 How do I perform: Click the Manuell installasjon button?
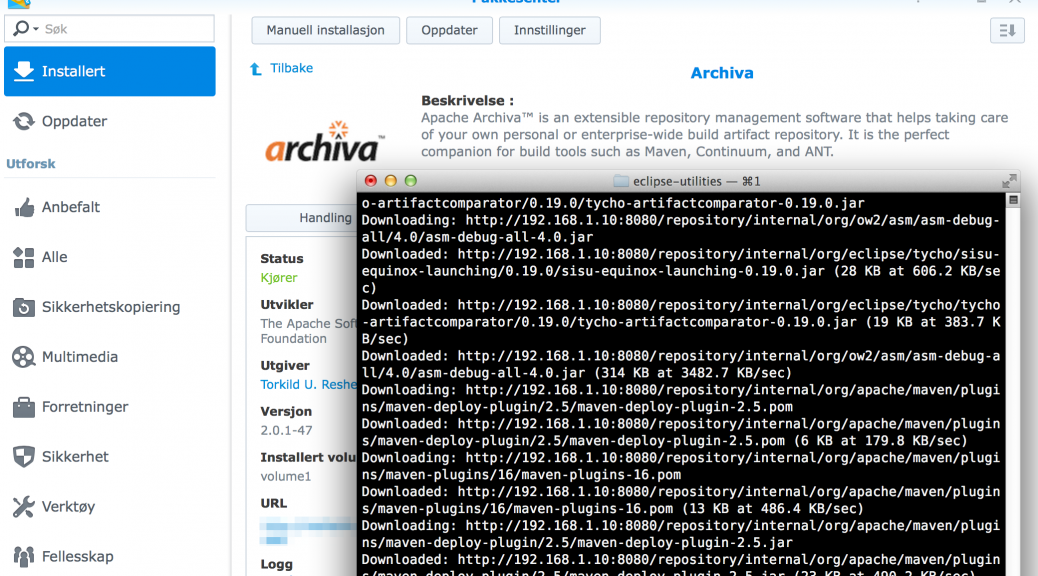[x=325, y=30]
